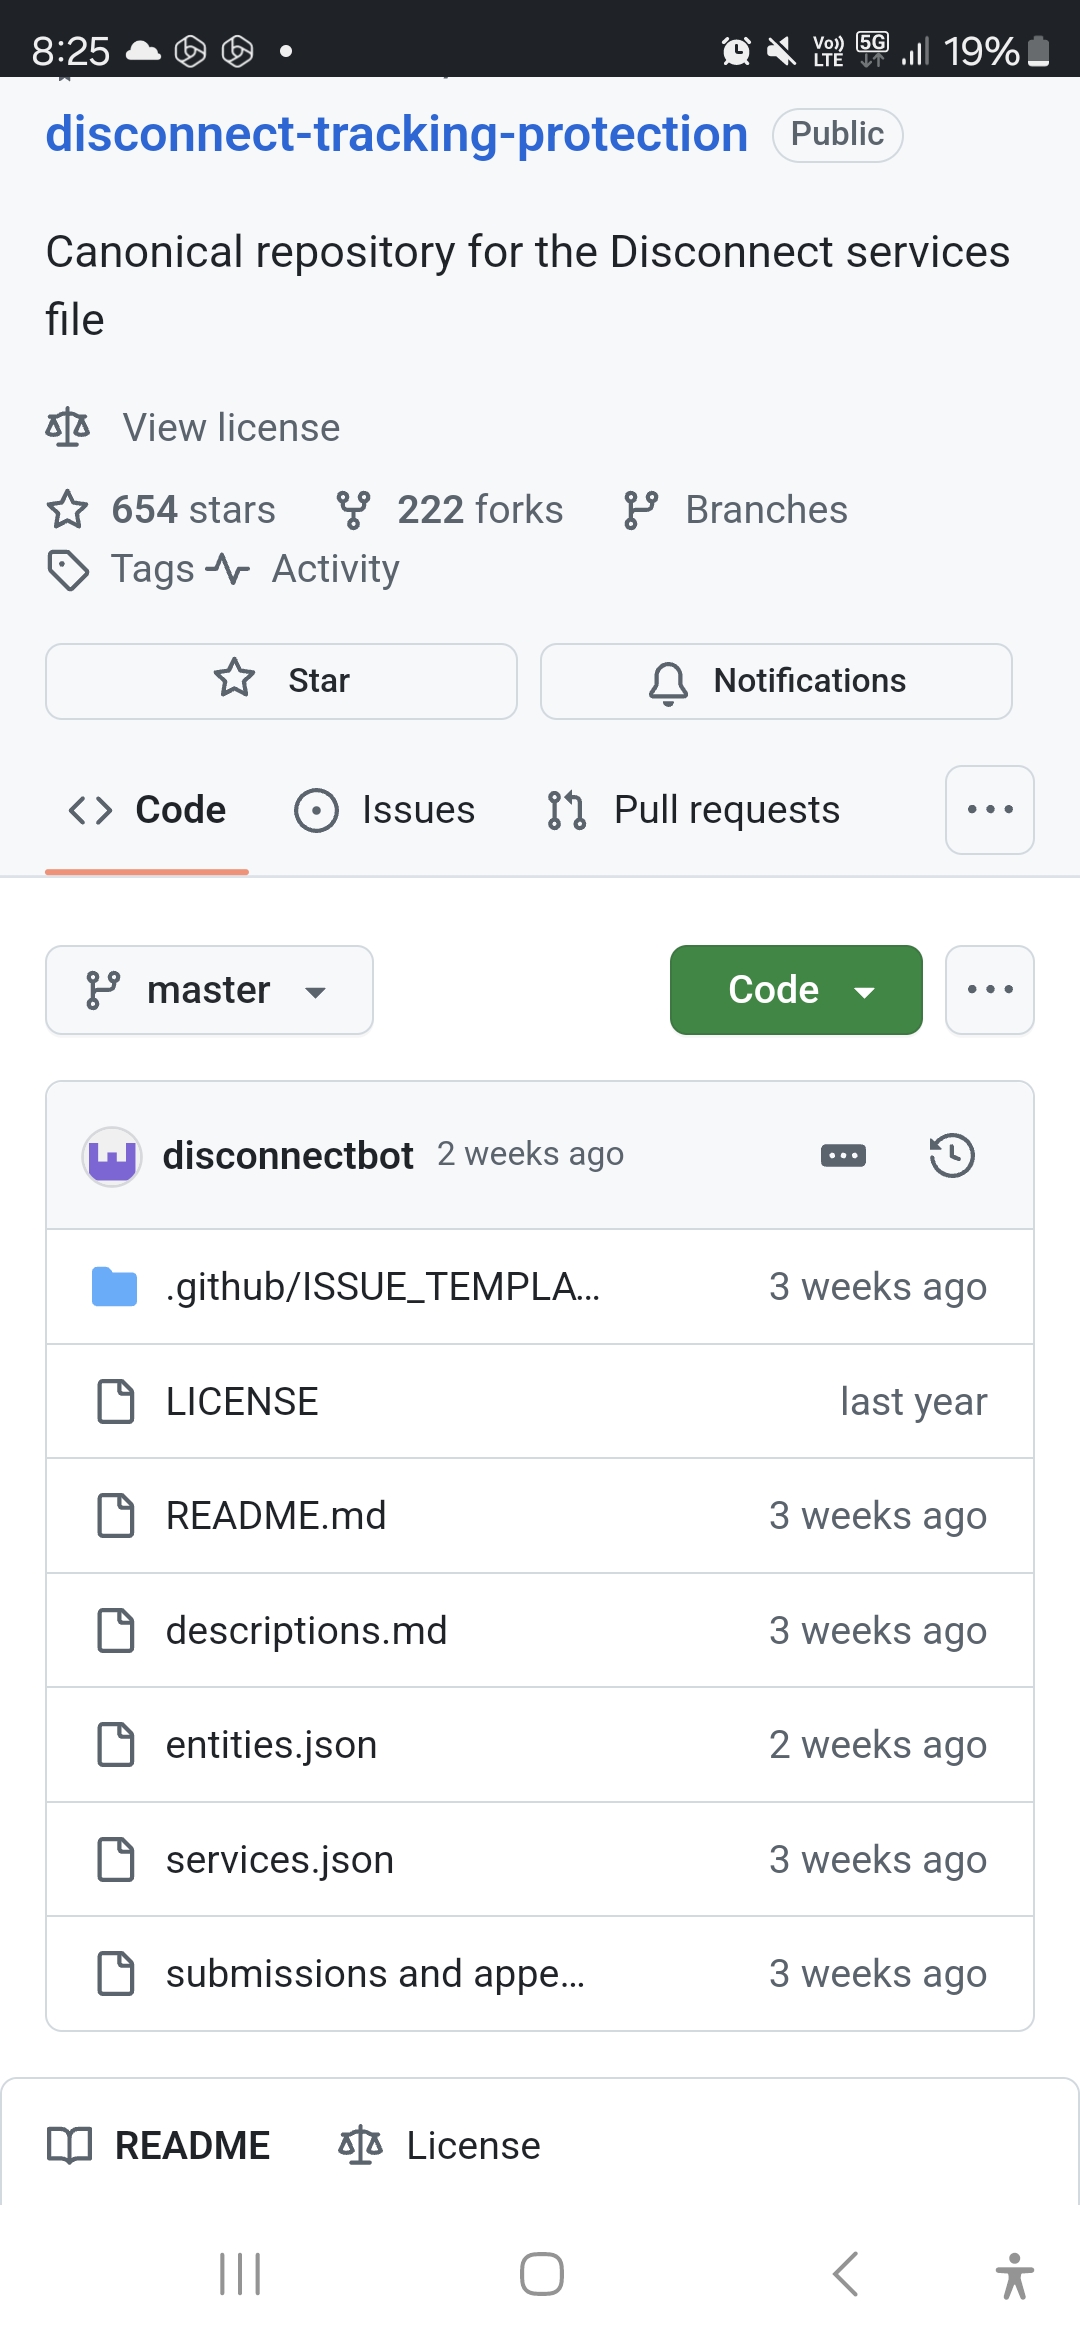Expand the green Code dropdown
Screen dimensions: 1080x2340
click(x=796, y=990)
